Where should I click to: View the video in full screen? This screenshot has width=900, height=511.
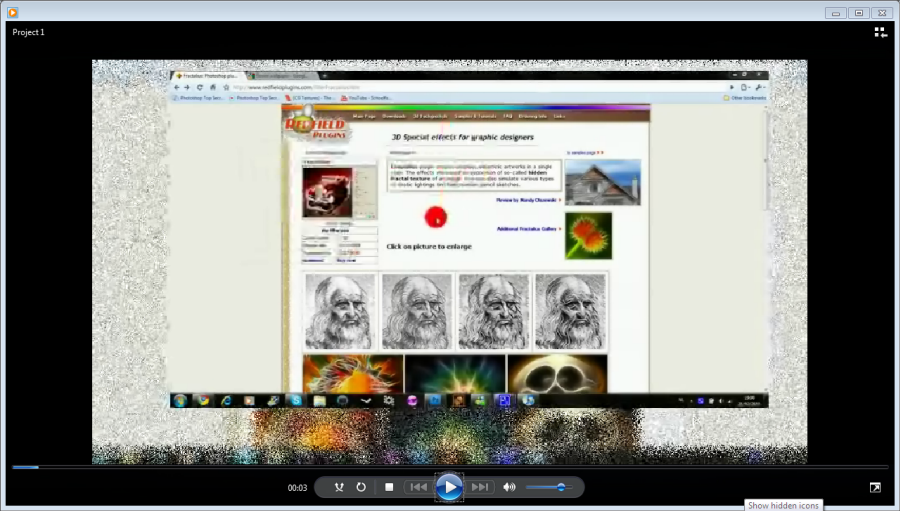[875, 487]
